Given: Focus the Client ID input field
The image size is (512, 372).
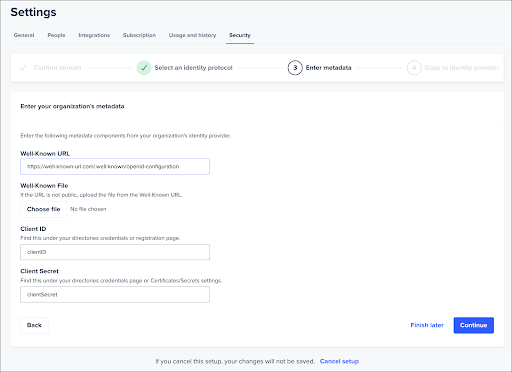Looking at the screenshot, I should click(x=115, y=252).
